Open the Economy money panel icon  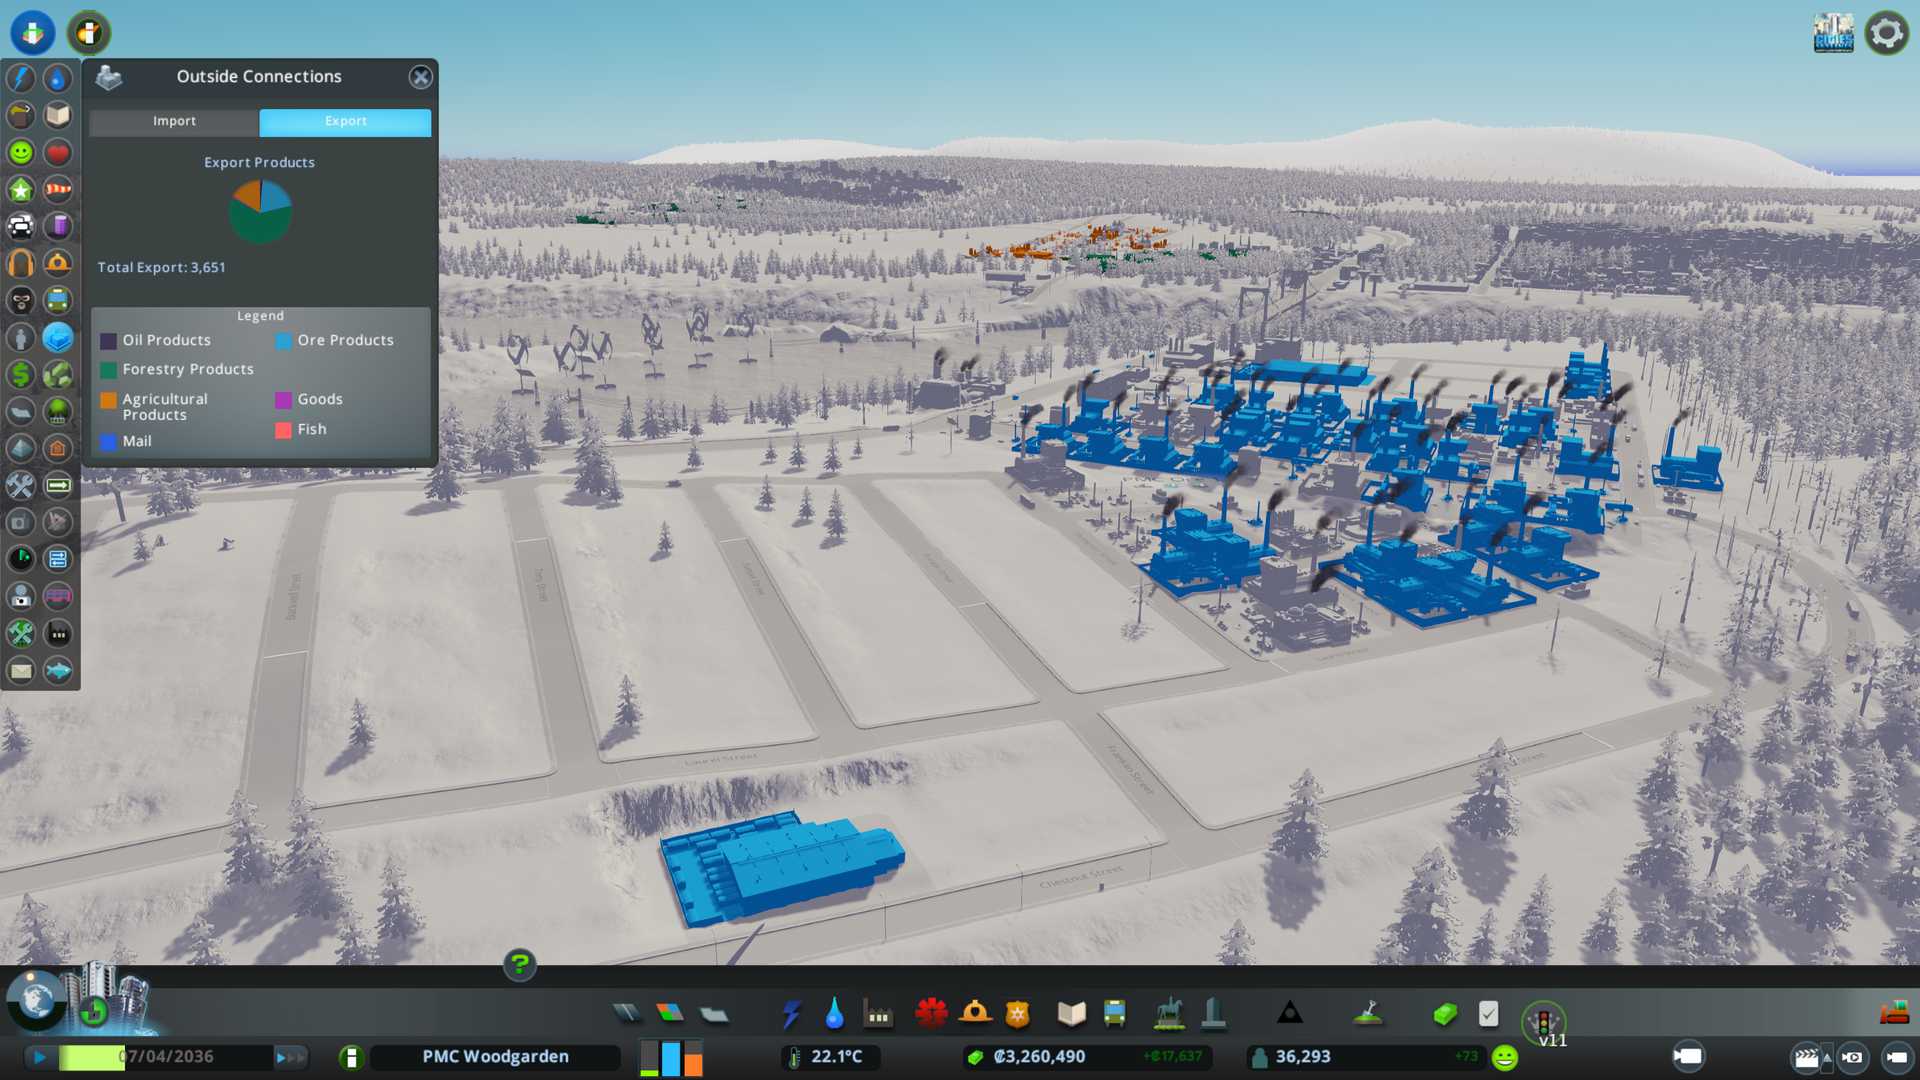tap(1444, 1014)
